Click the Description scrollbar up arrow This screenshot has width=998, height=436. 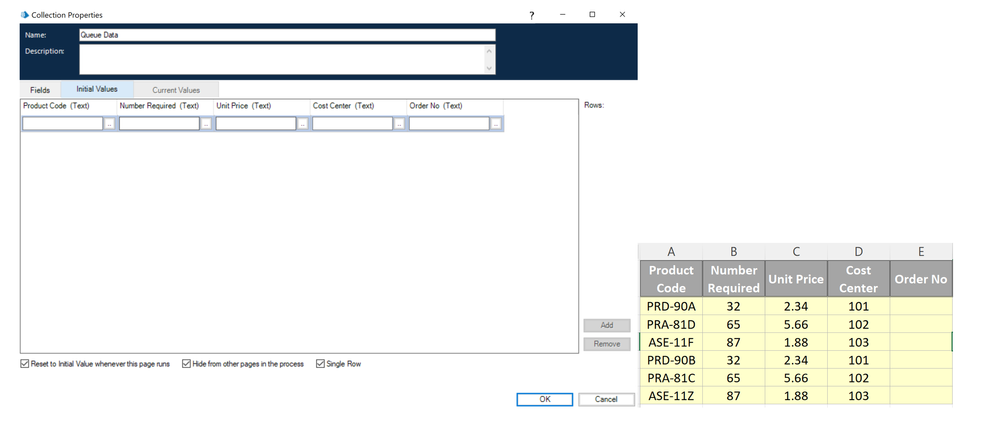pos(489,50)
